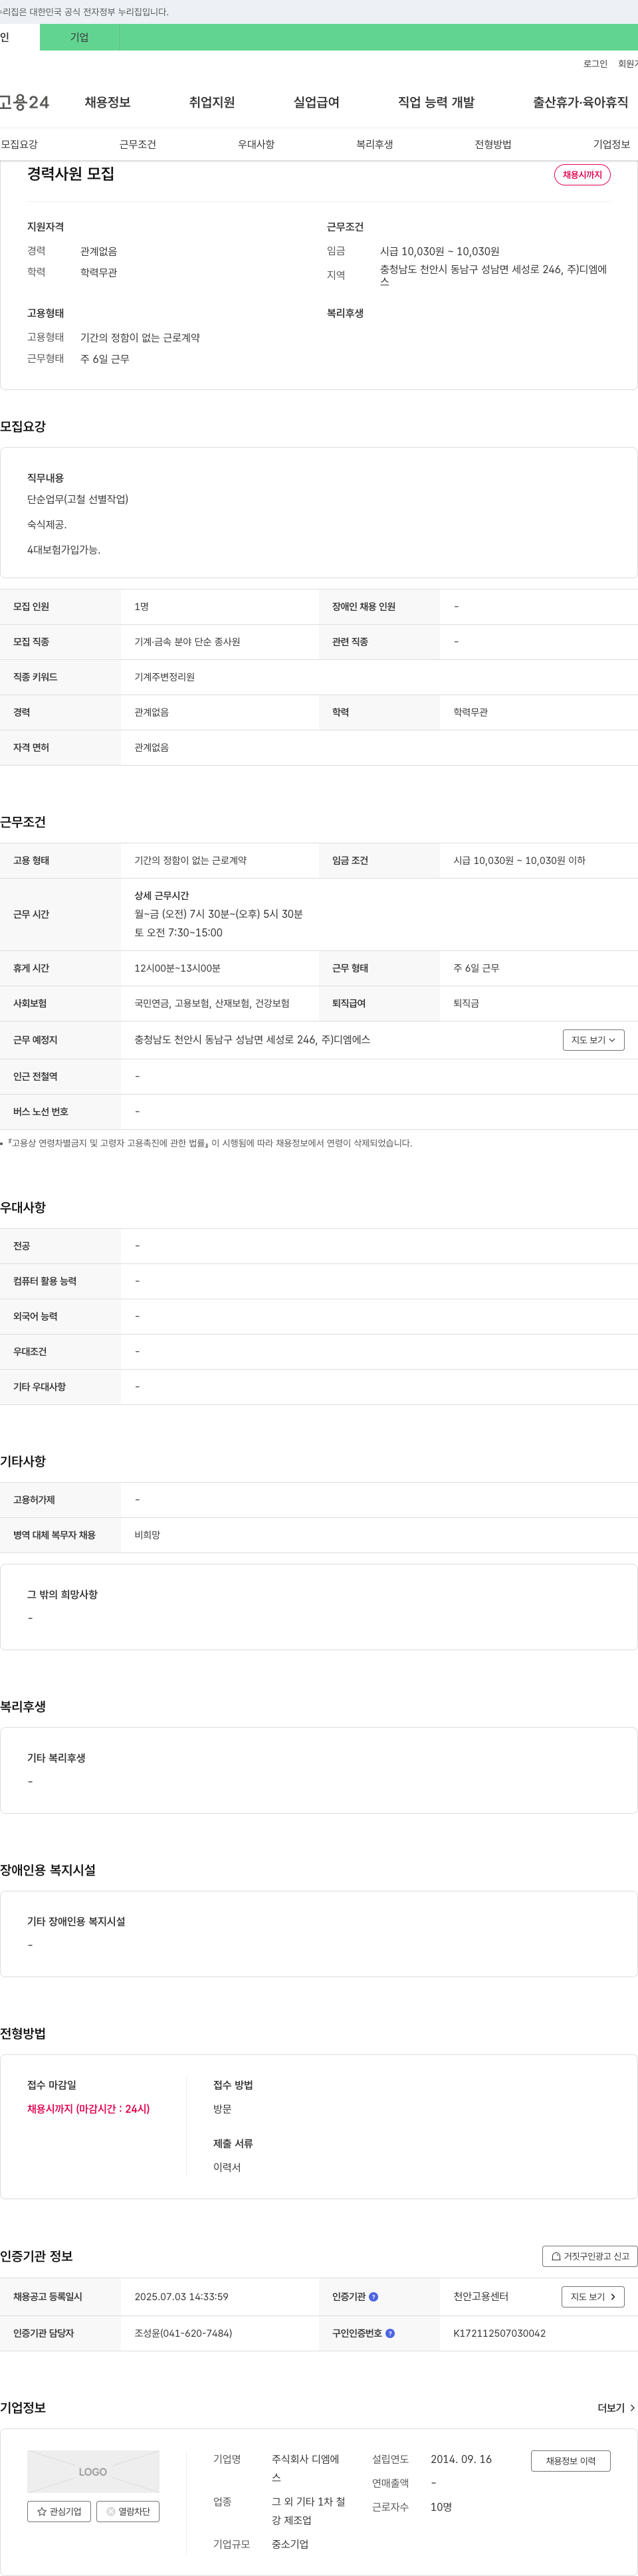Click the company LOGO placeholder
The height and width of the screenshot is (2576, 638).
coord(93,2471)
